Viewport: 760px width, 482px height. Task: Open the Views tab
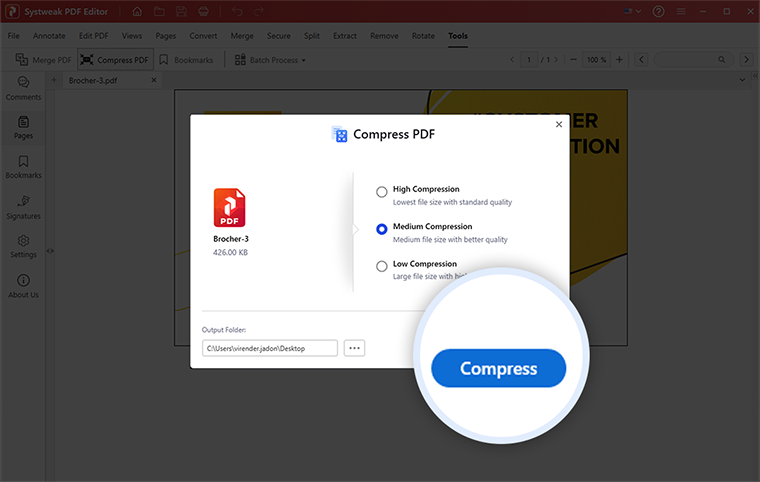click(132, 36)
